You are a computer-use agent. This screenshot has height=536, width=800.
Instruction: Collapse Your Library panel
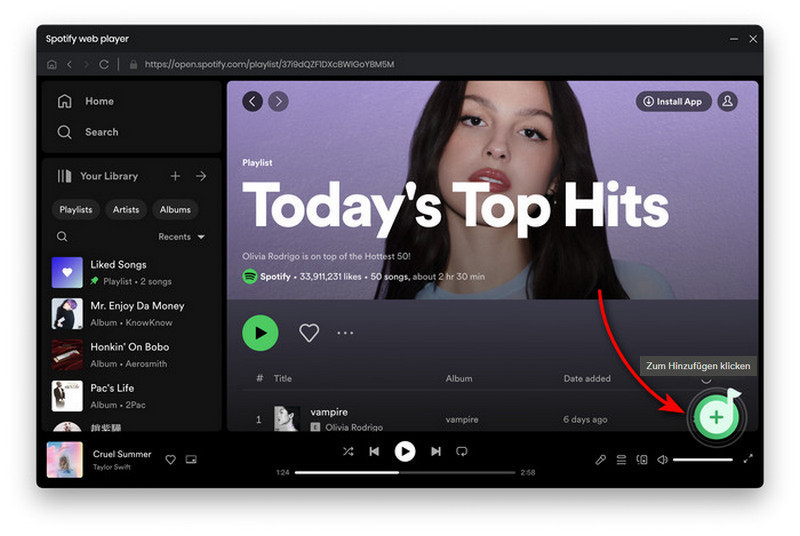click(97, 176)
